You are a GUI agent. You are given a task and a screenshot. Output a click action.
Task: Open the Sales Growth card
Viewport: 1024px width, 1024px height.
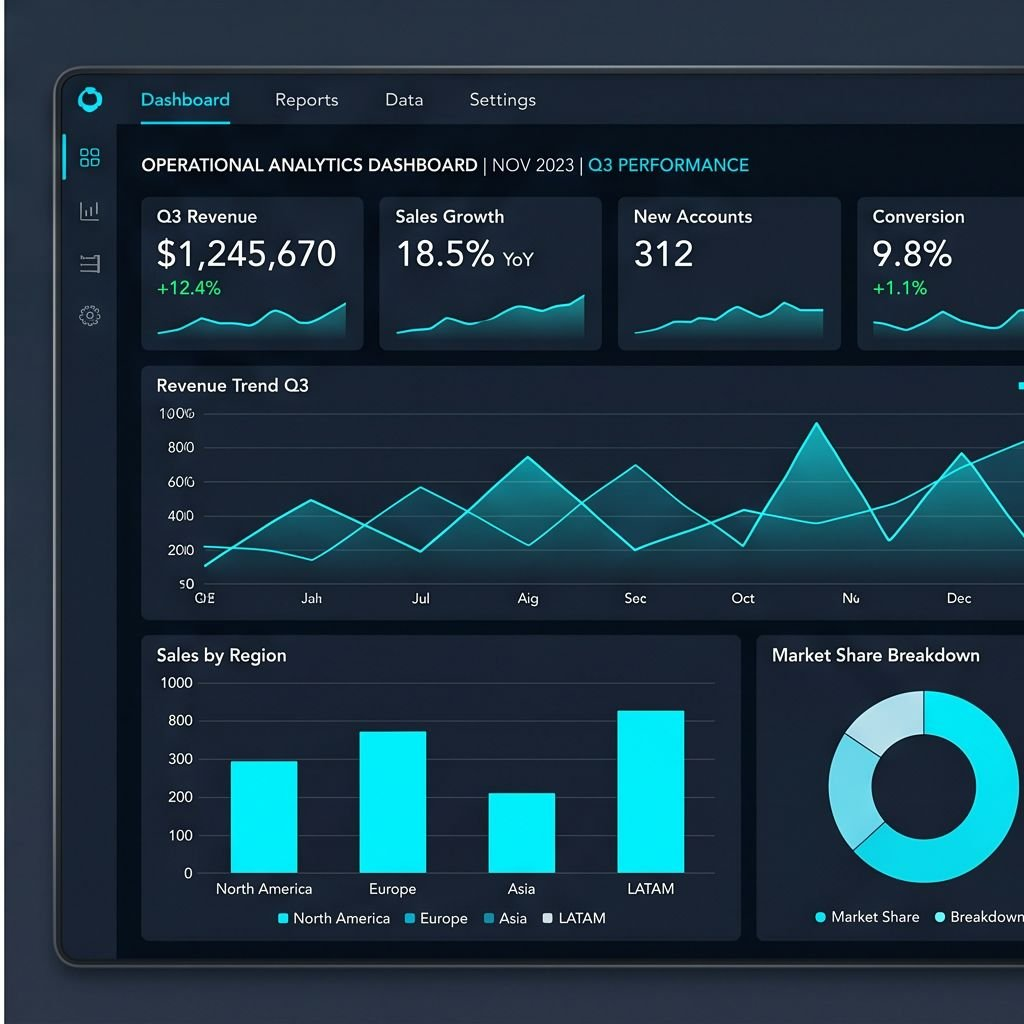(490, 274)
